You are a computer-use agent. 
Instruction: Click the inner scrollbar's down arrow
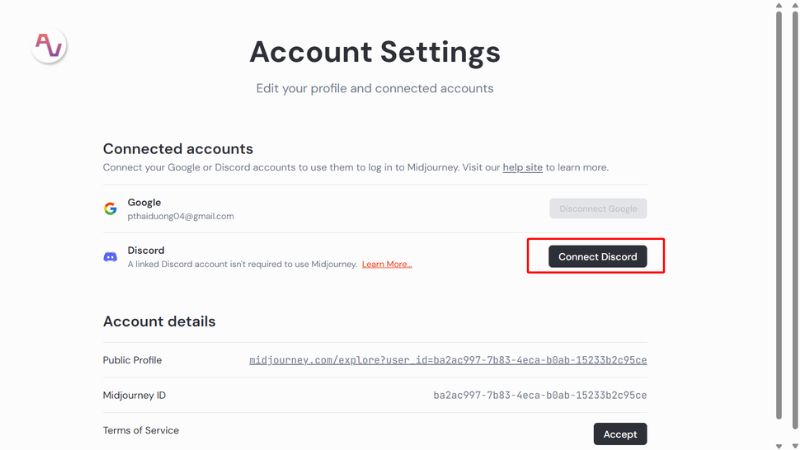pyautogui.click(x=779, y=446)
